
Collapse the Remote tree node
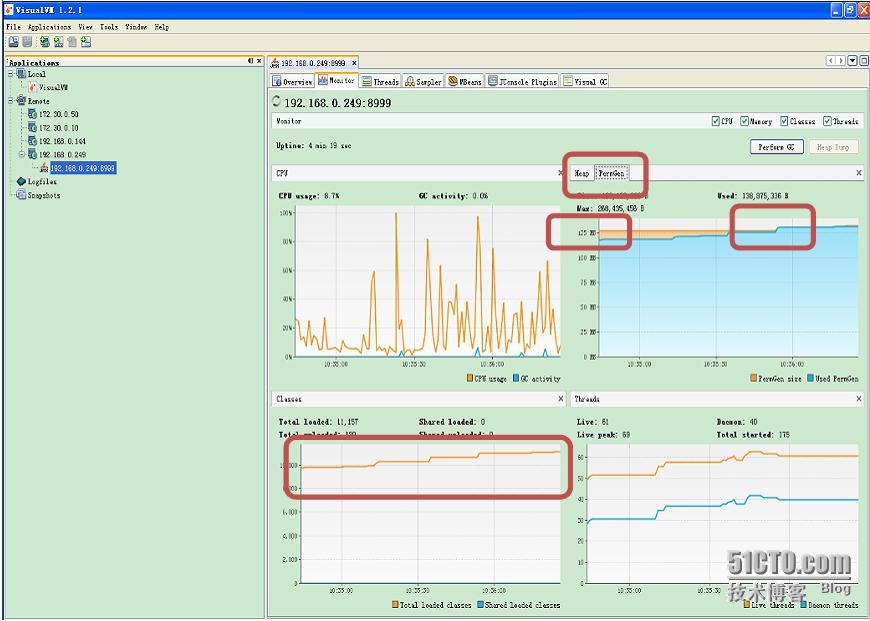click(11, 100)
